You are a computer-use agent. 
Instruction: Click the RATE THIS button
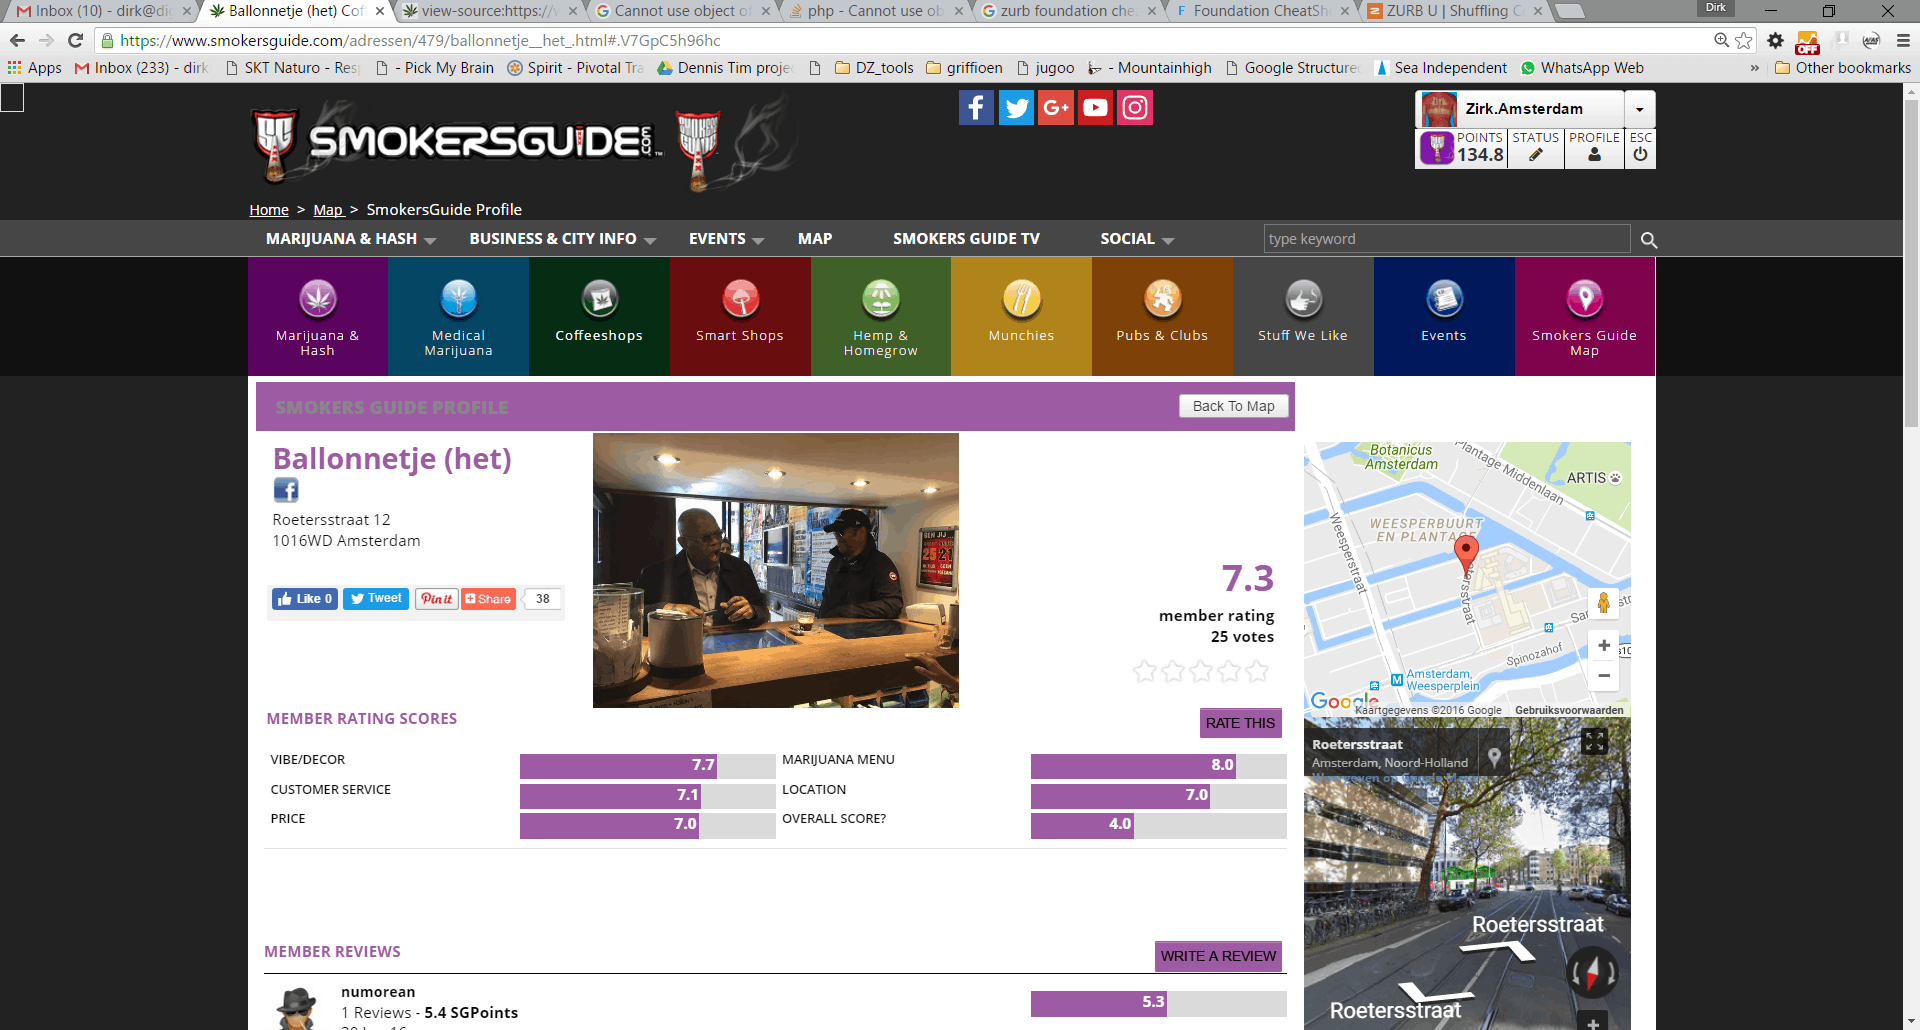point(1240,723)
